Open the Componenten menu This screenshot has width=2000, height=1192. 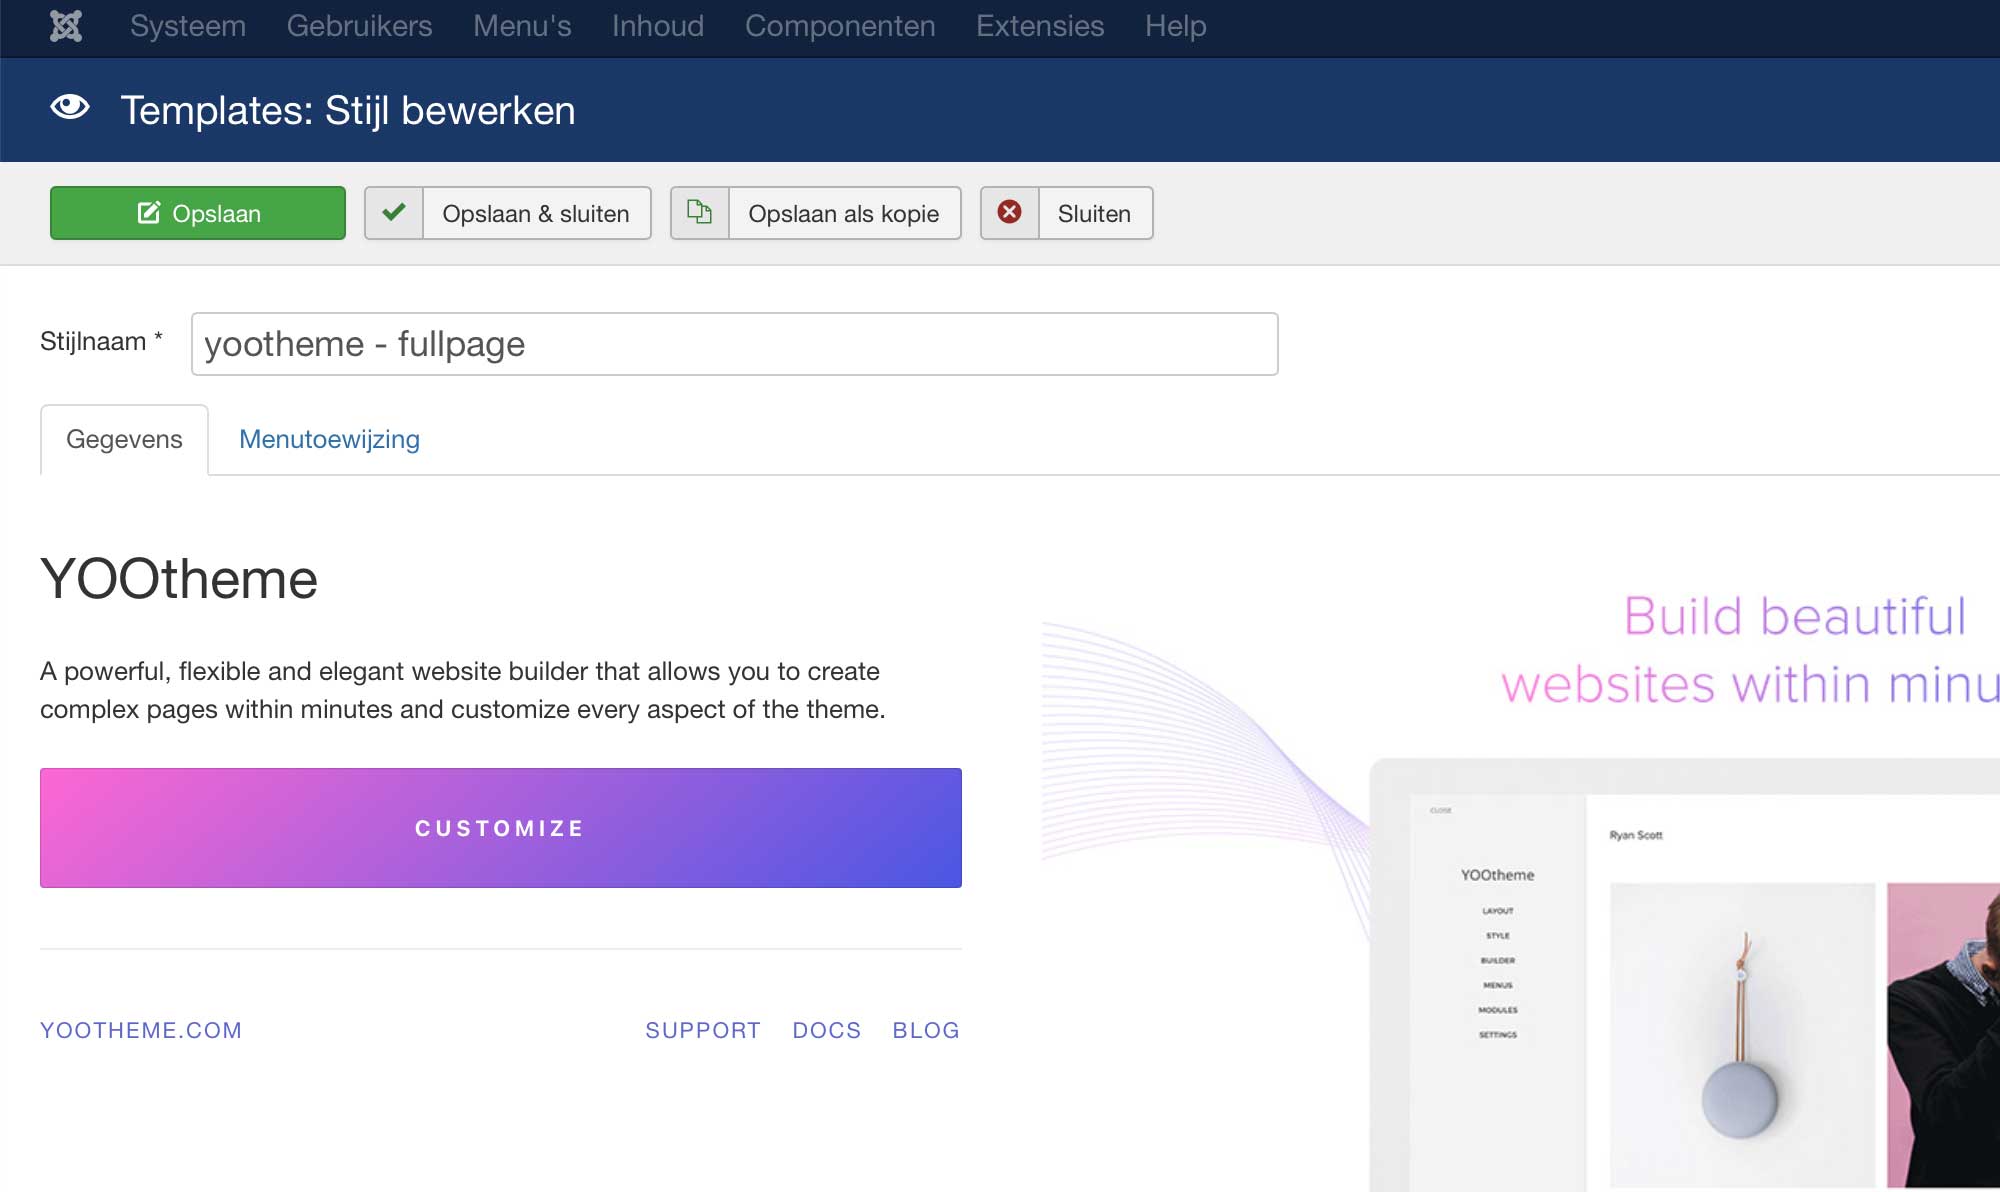[840, 26]
